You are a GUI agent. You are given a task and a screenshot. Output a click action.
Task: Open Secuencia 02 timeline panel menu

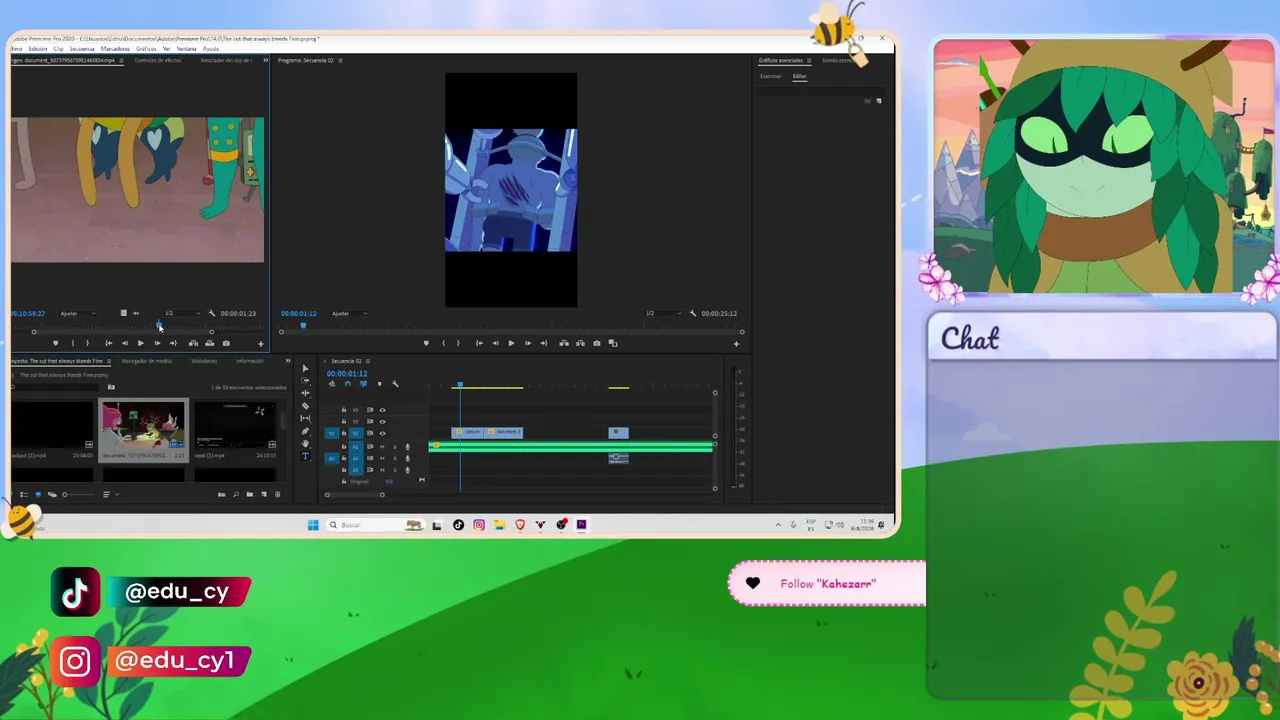(x=367, y=361)
